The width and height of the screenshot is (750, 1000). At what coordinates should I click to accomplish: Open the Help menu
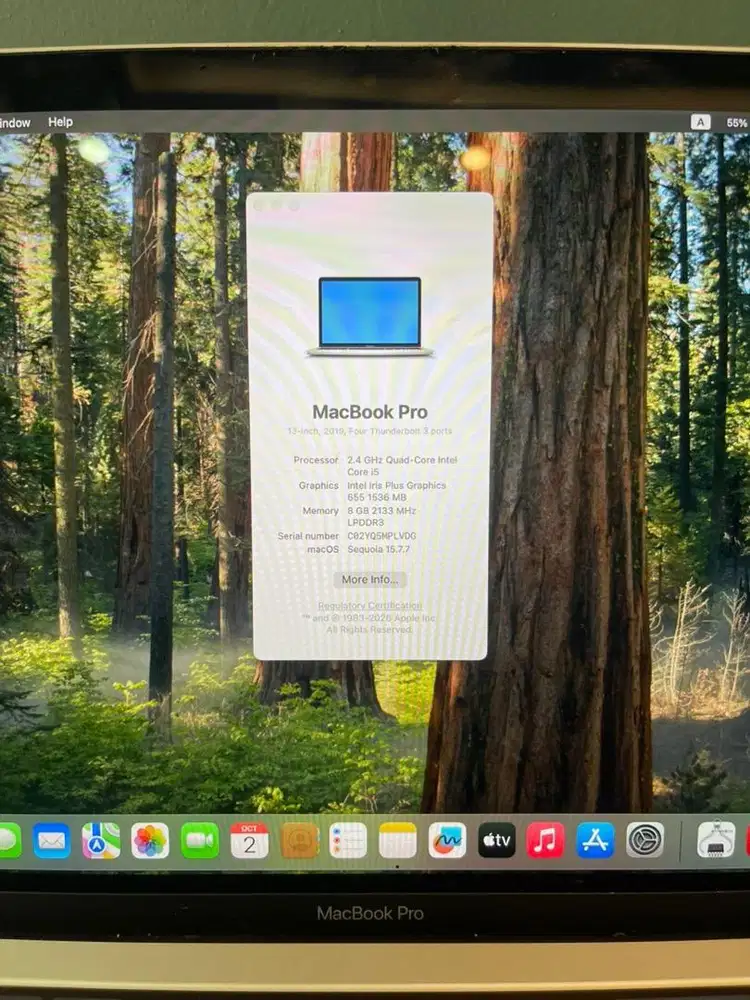[61, 122]
